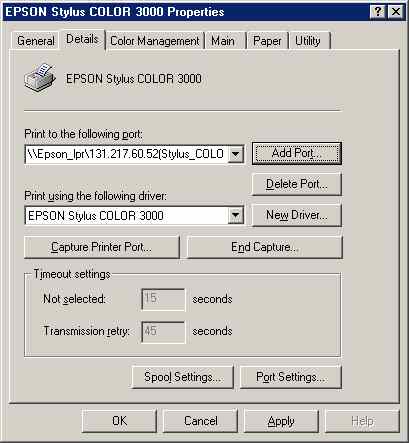
Task: Click the End Capture button
Action: (x=265, y=247)
